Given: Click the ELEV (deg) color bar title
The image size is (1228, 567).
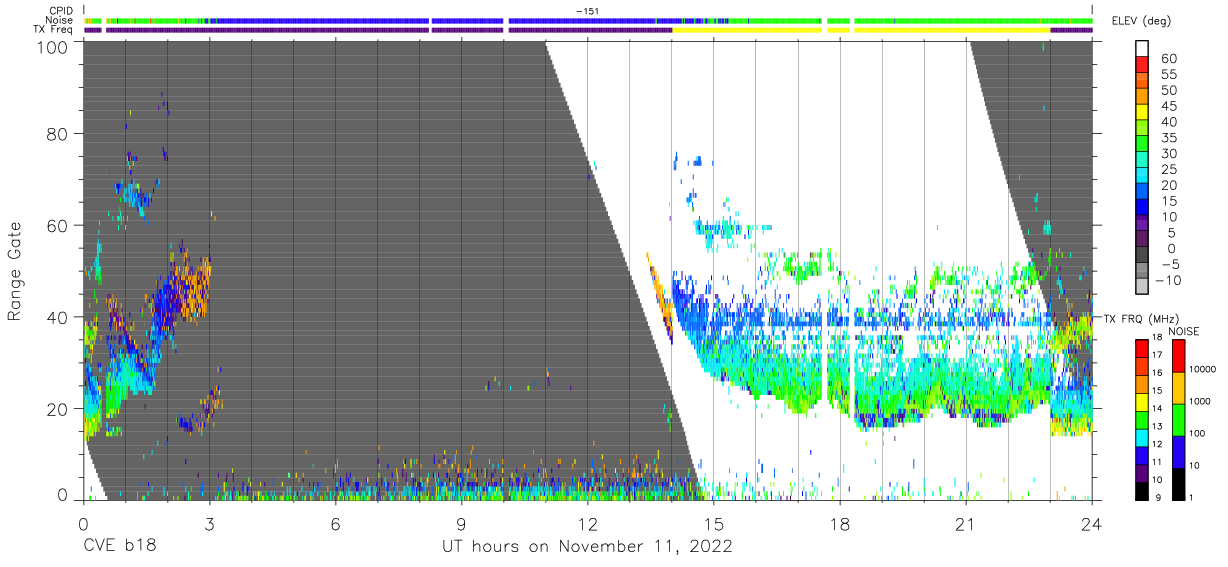Looking at the screenshot, I should pyautogui.click(x=1141, y=21).
